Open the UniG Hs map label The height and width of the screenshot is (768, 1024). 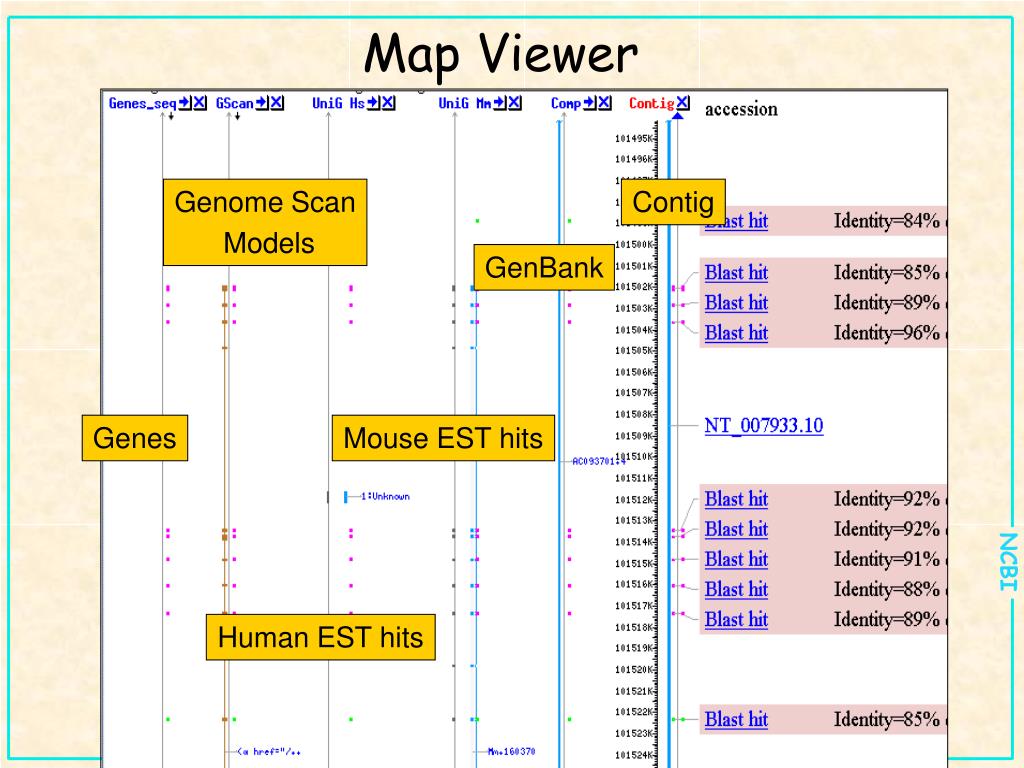(338, 103)
